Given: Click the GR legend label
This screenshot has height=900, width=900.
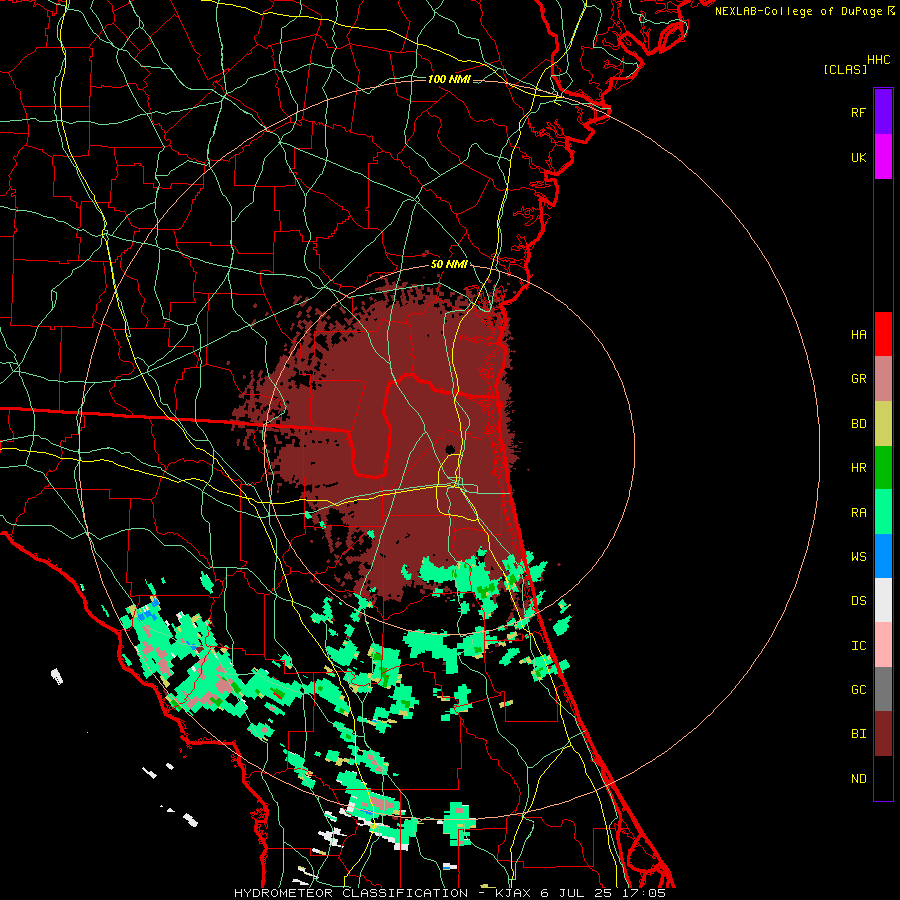Looking at the screenshot, I should 858,379.
